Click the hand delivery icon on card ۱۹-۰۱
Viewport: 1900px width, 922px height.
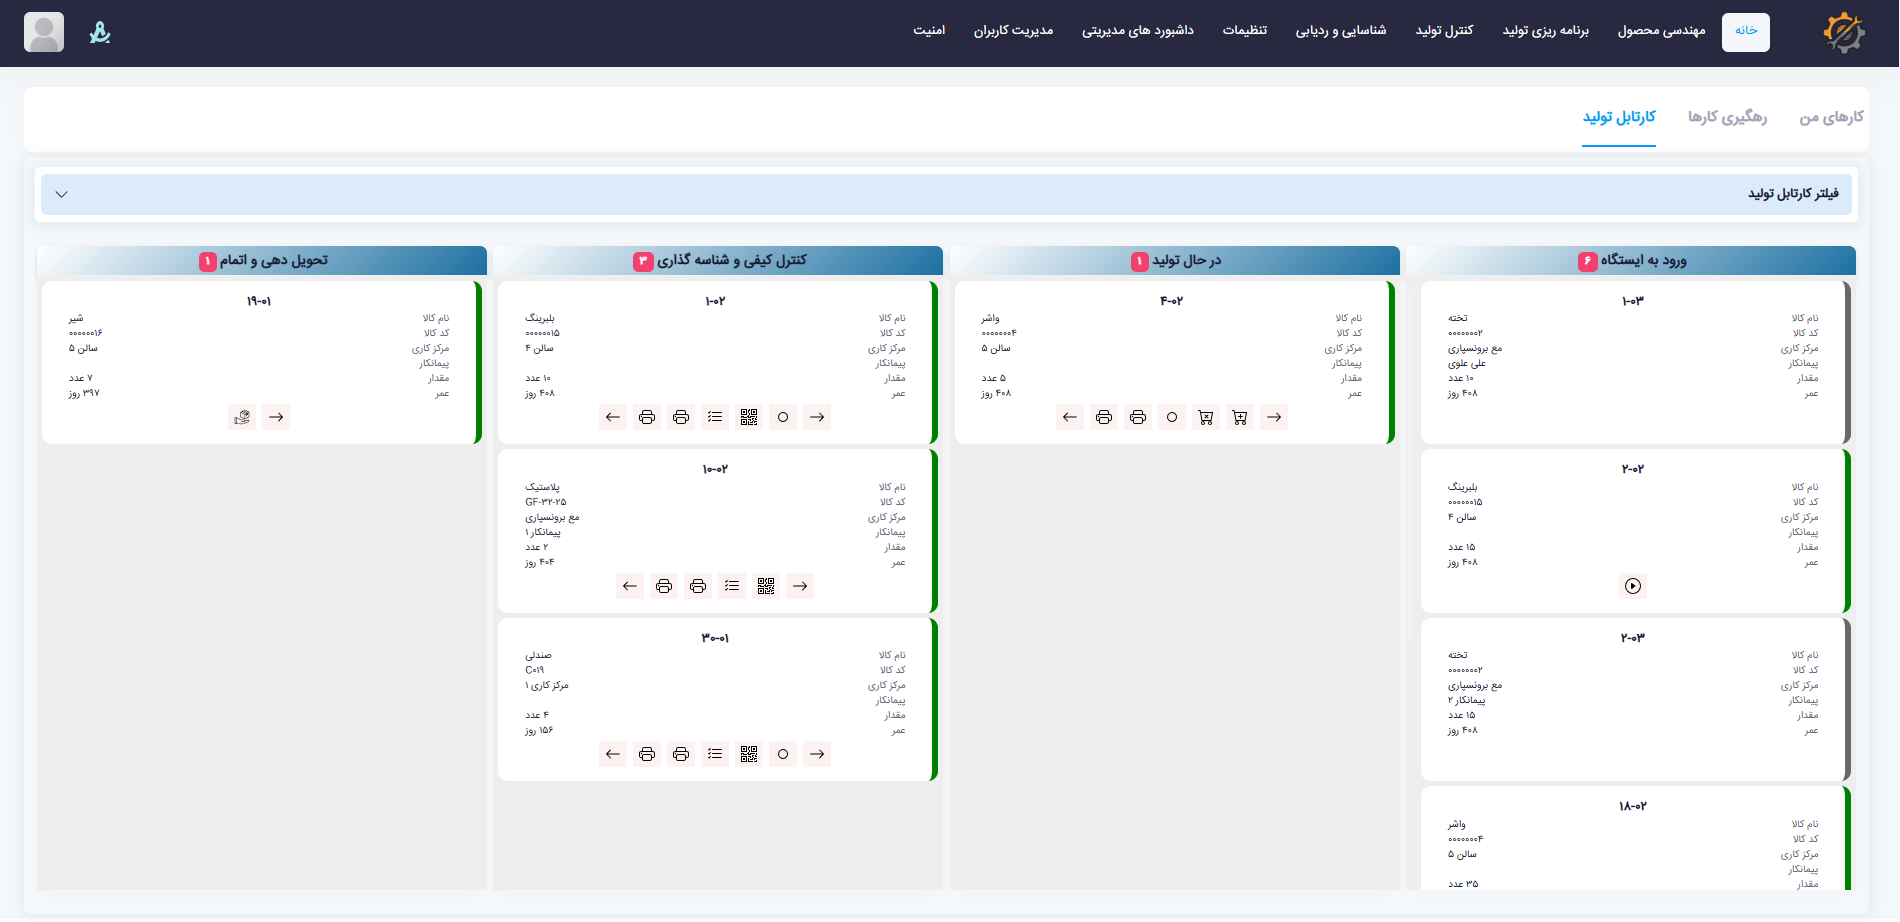[242, 417]
